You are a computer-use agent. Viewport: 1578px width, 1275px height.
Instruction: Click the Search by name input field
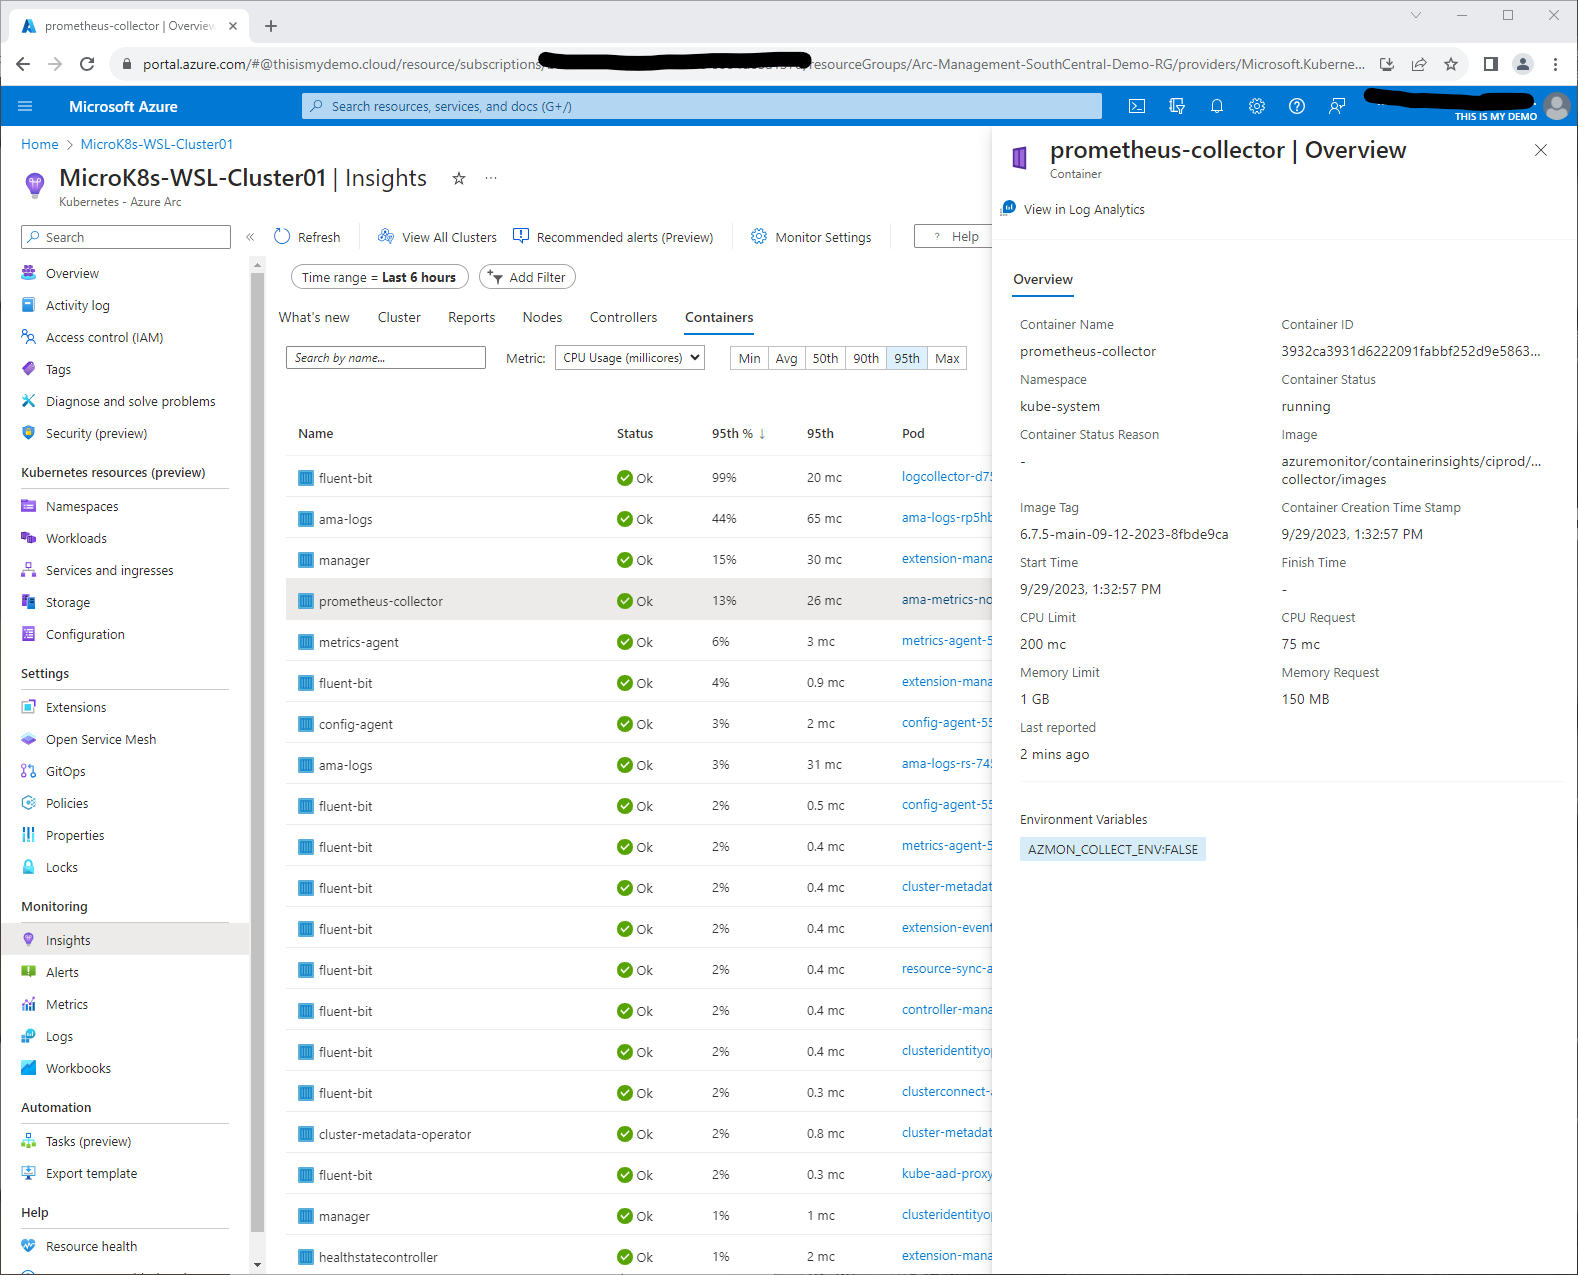pos(386,358)
